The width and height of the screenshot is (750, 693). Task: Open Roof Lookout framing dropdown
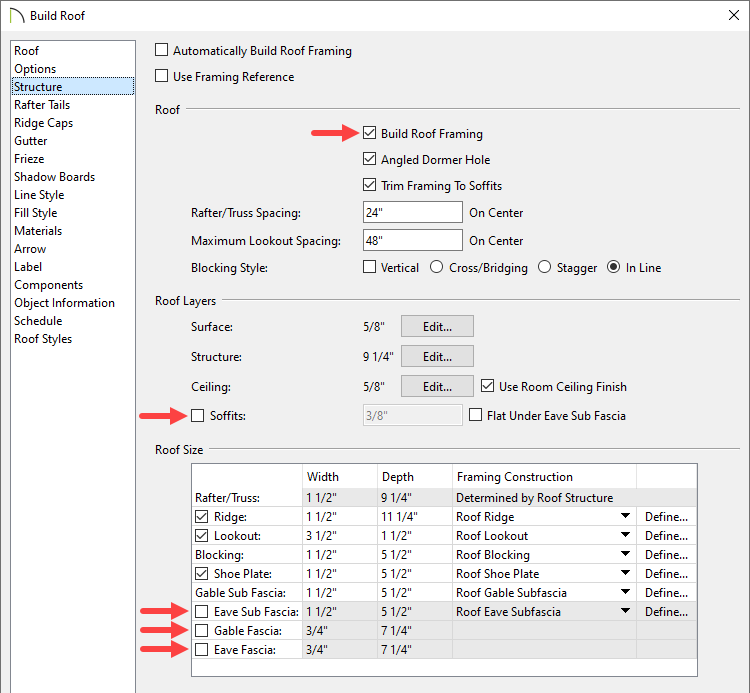click(625, 535)
